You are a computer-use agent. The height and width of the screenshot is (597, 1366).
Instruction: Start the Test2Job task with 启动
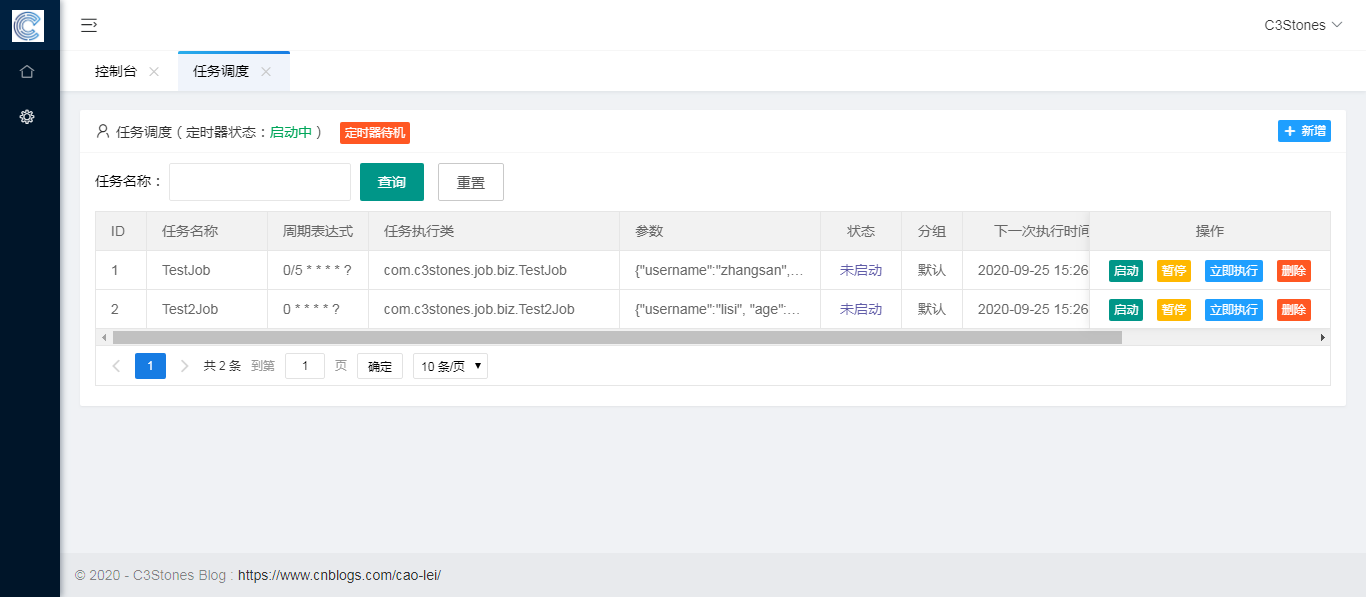pyautogui.click(x=1126, y=310)
